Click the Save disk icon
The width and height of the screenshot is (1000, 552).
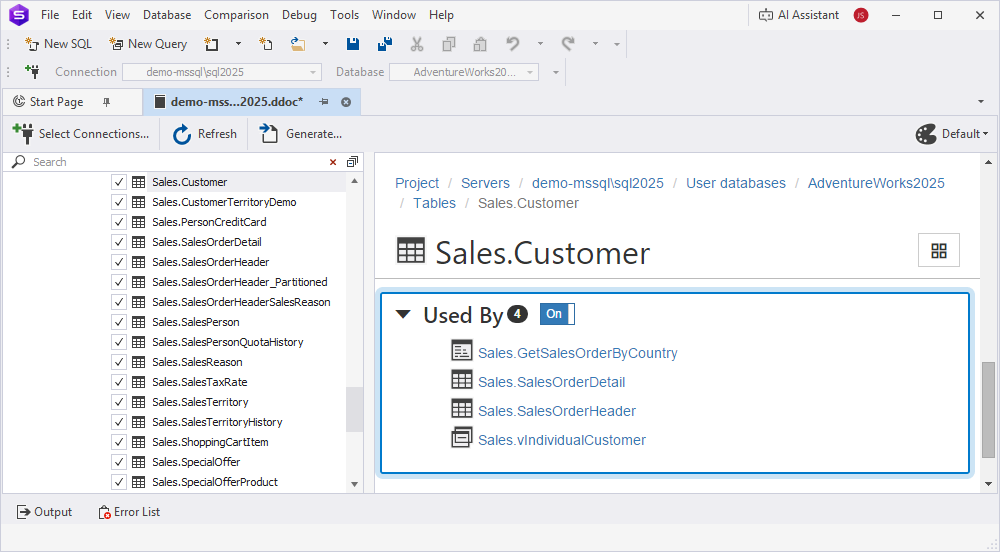[353, 44]
